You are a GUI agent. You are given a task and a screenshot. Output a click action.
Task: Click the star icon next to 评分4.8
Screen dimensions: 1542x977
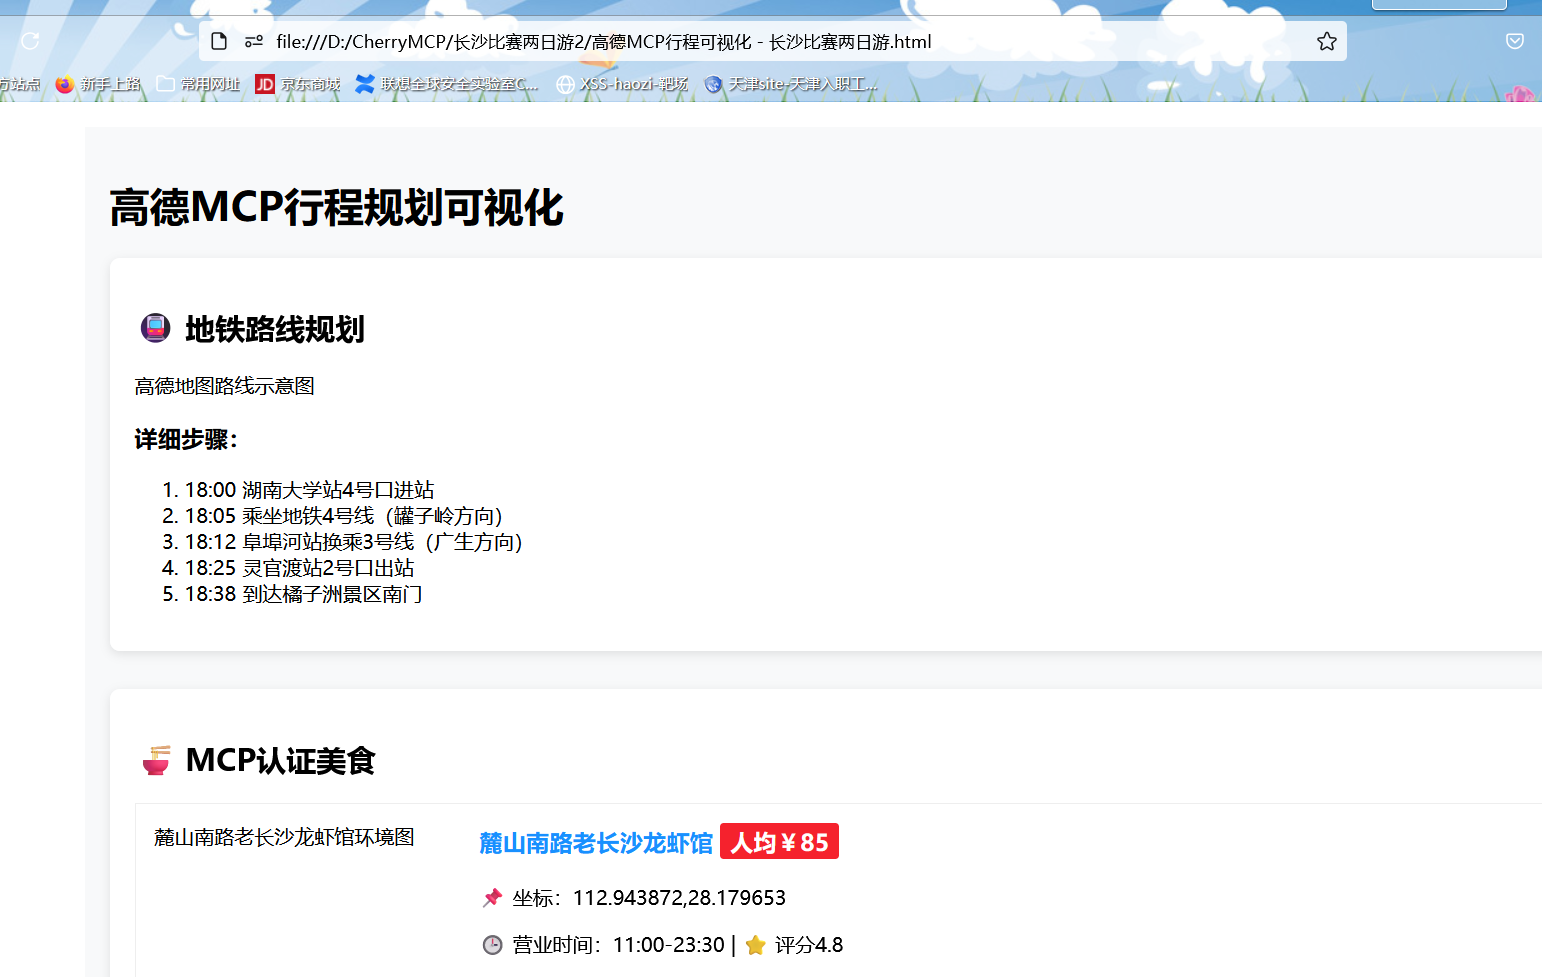pyautogui.click(x=756, y=945)
